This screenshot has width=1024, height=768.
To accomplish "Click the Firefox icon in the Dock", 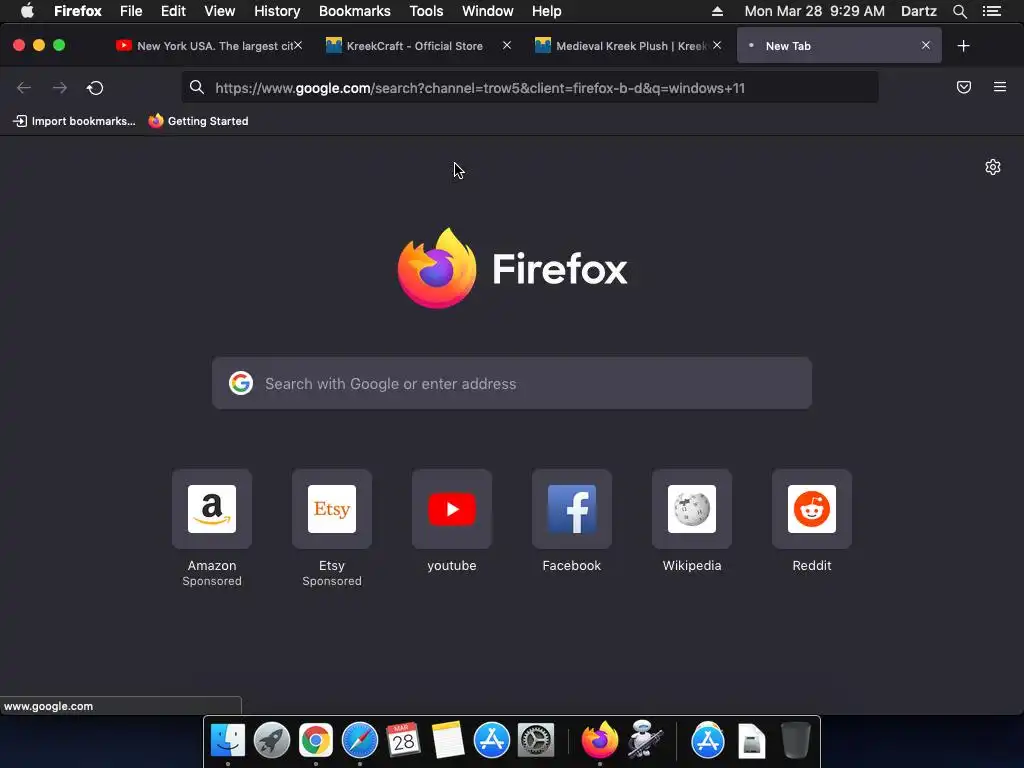I will [x=600, y=741].
